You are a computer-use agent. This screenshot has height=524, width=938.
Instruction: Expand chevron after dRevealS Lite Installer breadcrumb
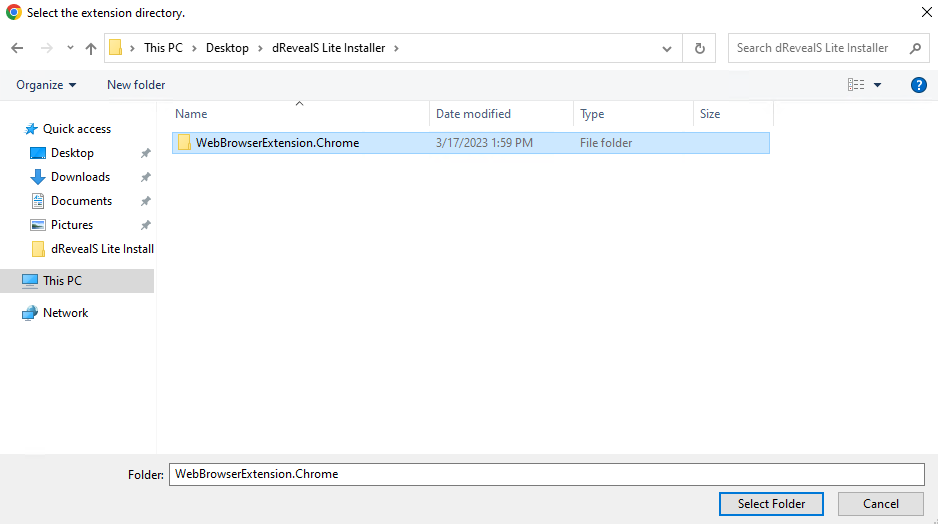[396, 48]
